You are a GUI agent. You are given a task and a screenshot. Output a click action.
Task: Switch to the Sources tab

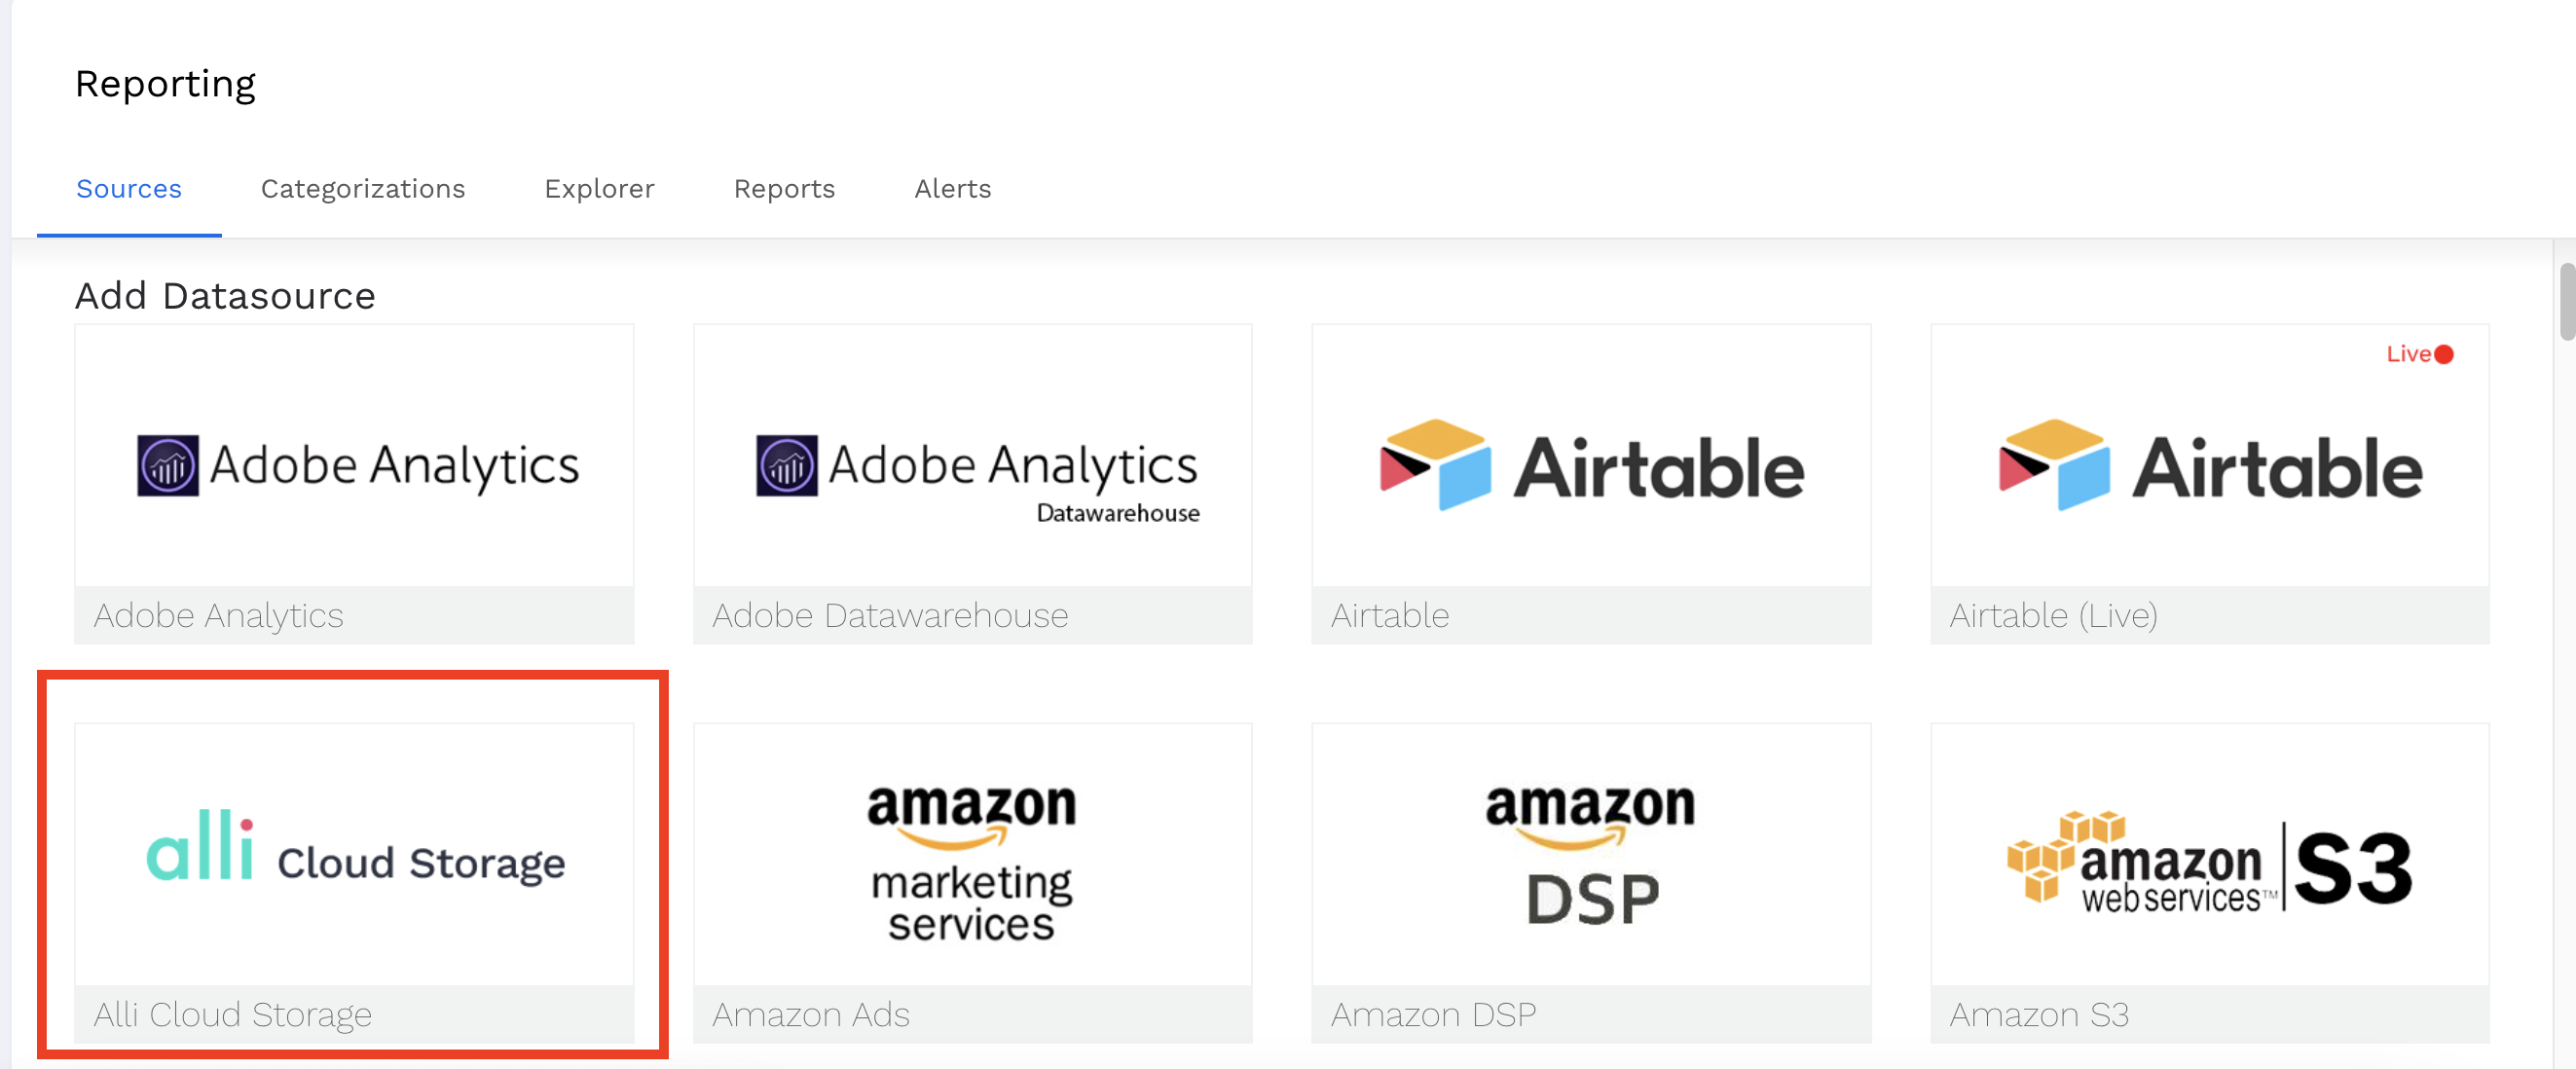point(129,189)
